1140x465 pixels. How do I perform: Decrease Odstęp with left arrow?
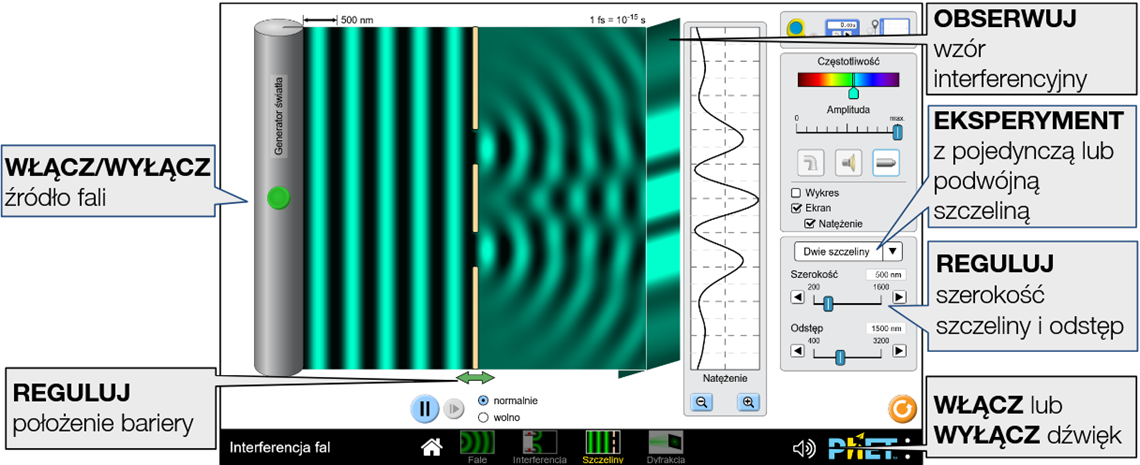[x=797, y=351]
